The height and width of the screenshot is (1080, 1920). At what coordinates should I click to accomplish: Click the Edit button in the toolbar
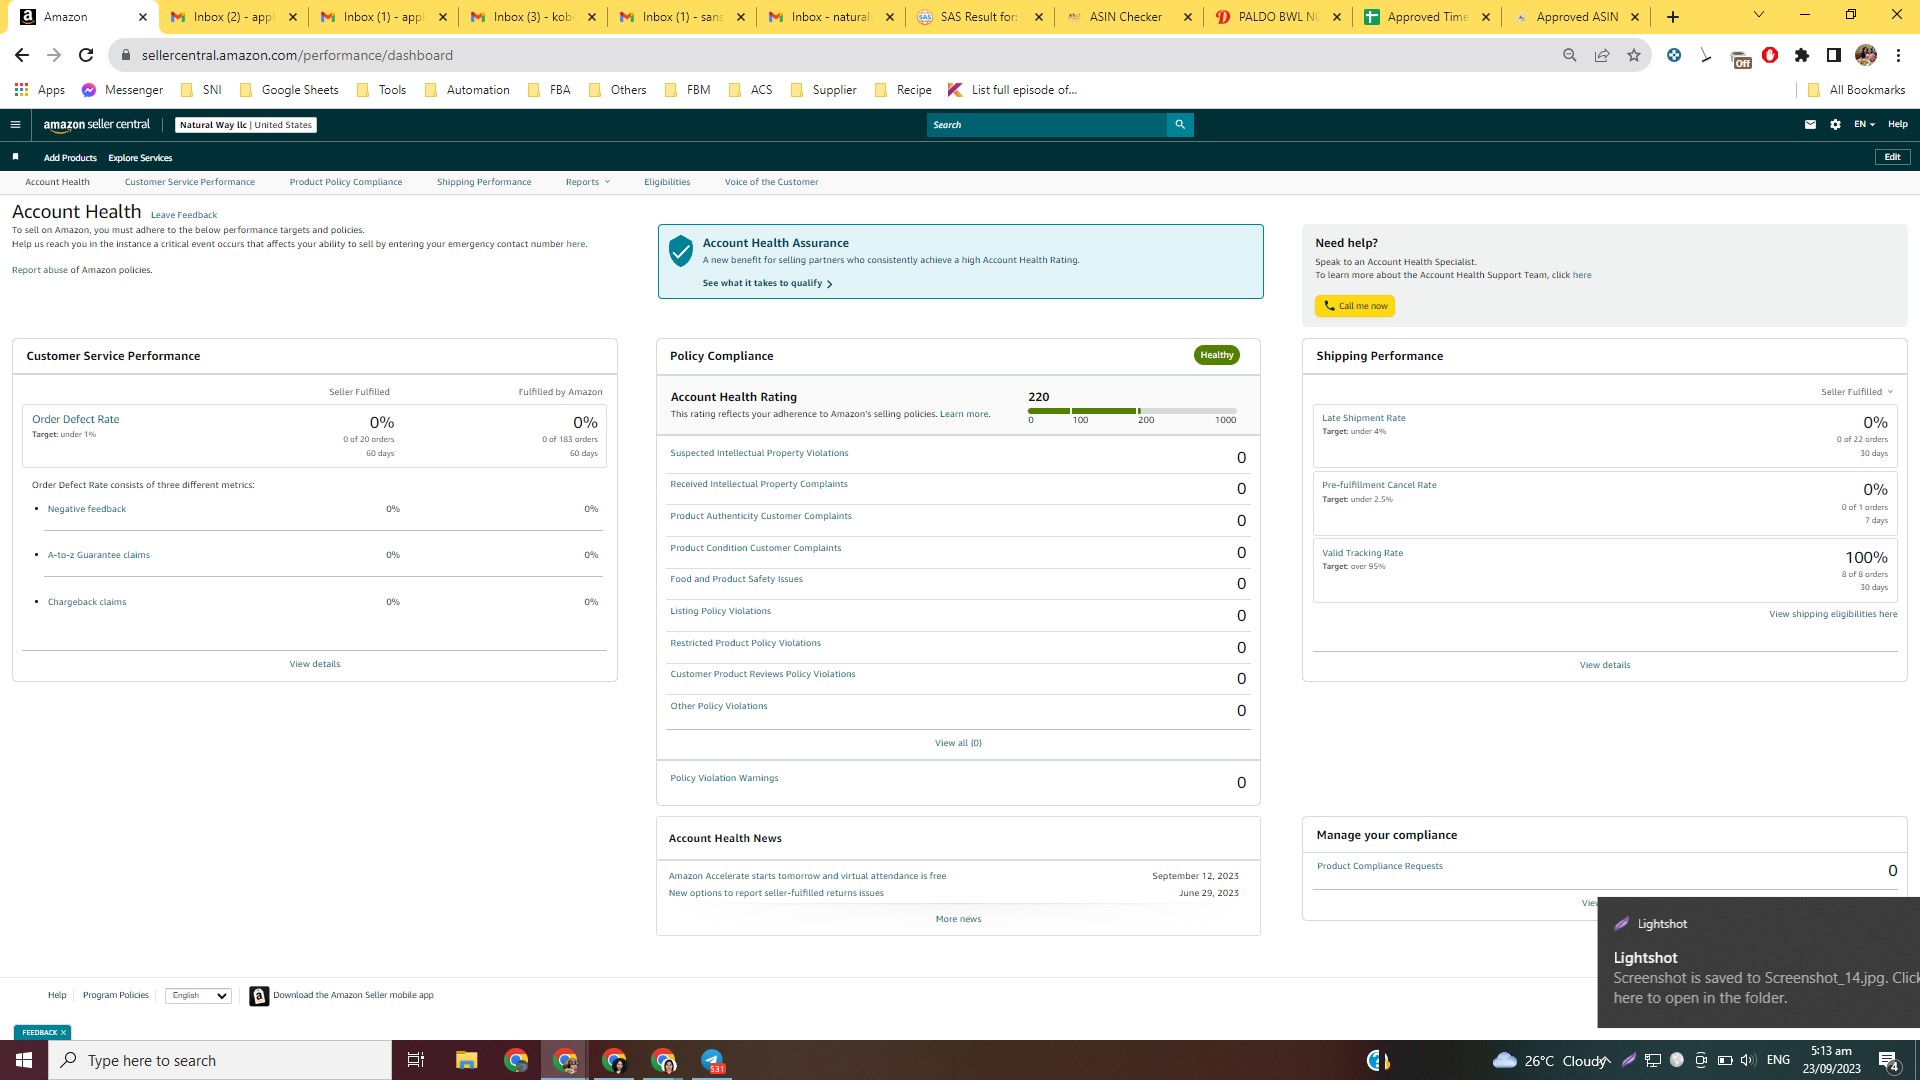tap(1892, 157)
